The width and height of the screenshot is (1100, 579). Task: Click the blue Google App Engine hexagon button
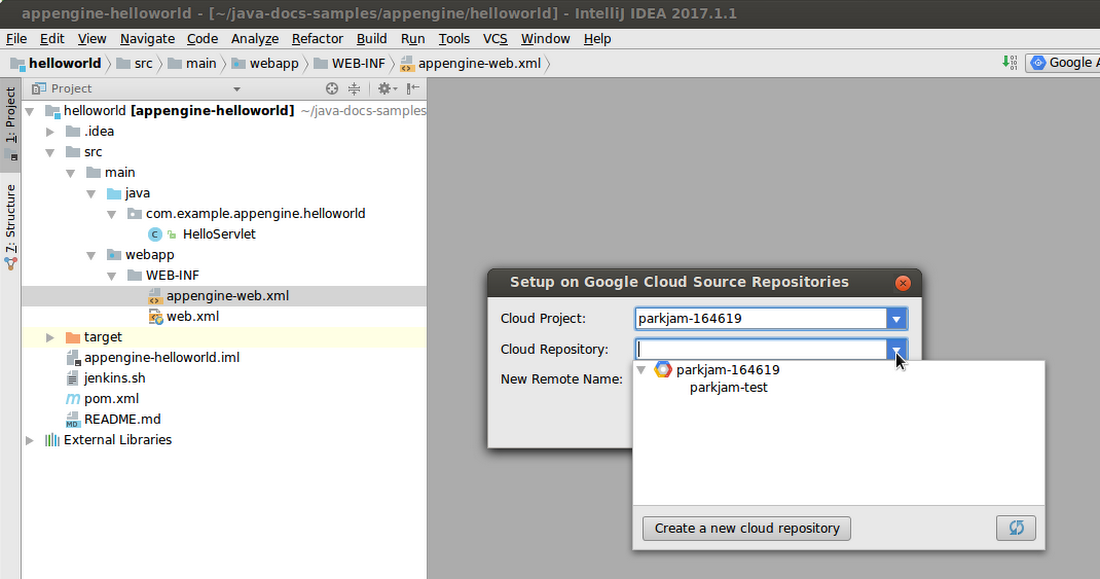tap(1038, 62)
